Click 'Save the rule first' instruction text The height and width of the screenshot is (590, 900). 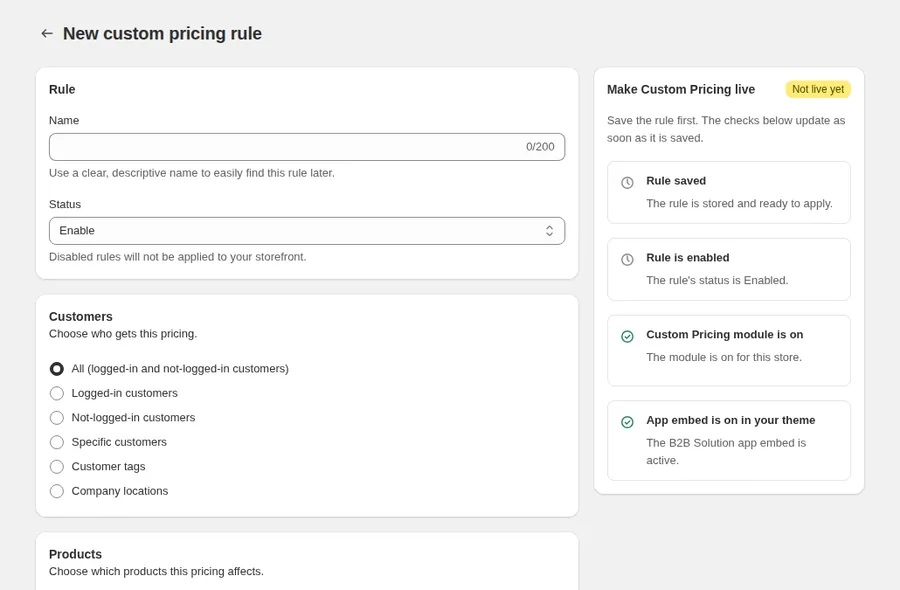pos(726,129)
